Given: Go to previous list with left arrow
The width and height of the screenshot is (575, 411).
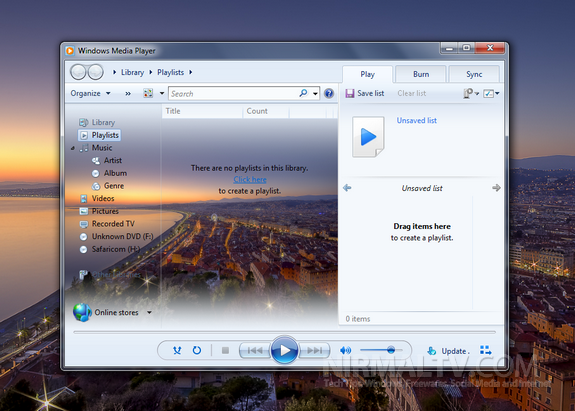Looking at the screenshot, I should coord(347,188).
